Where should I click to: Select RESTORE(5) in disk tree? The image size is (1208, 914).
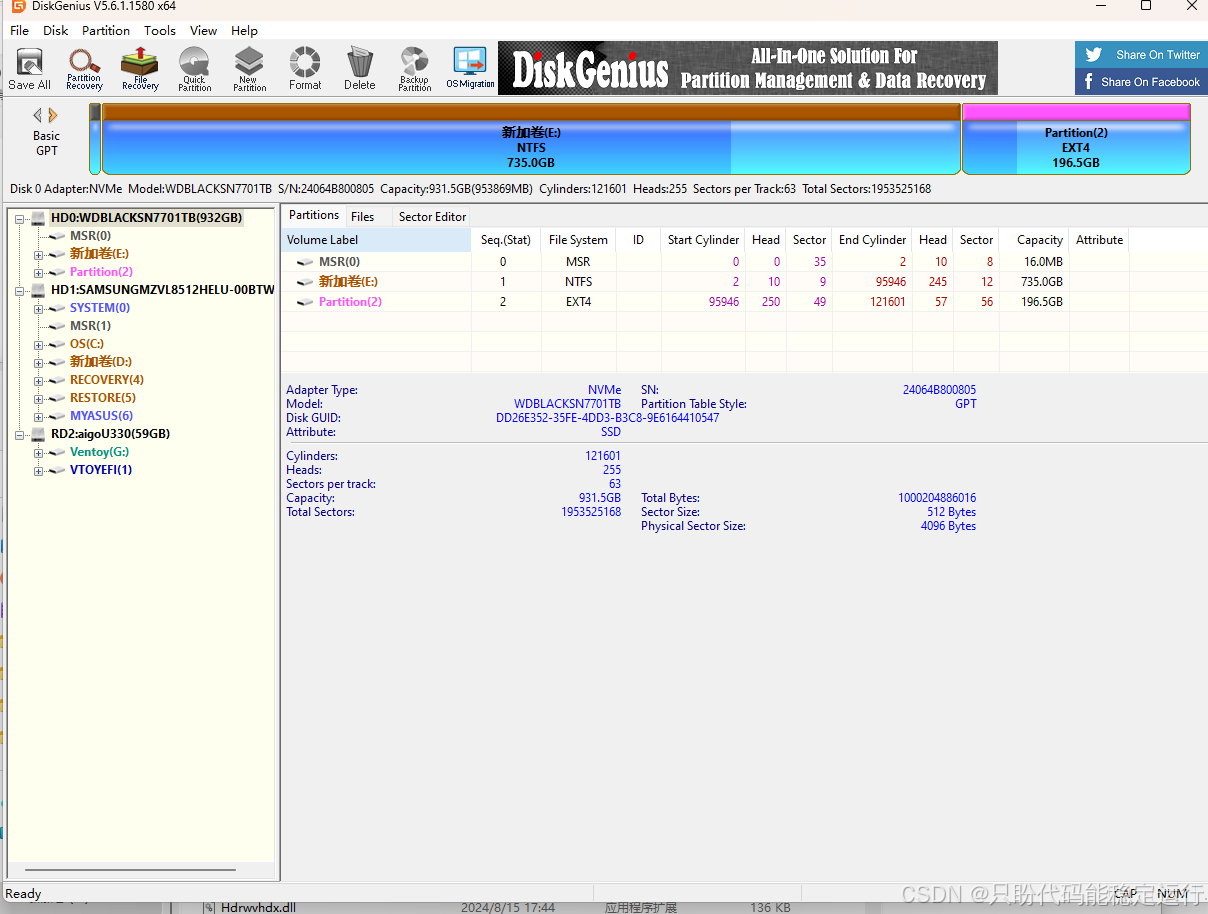click(x=103, y=398)
